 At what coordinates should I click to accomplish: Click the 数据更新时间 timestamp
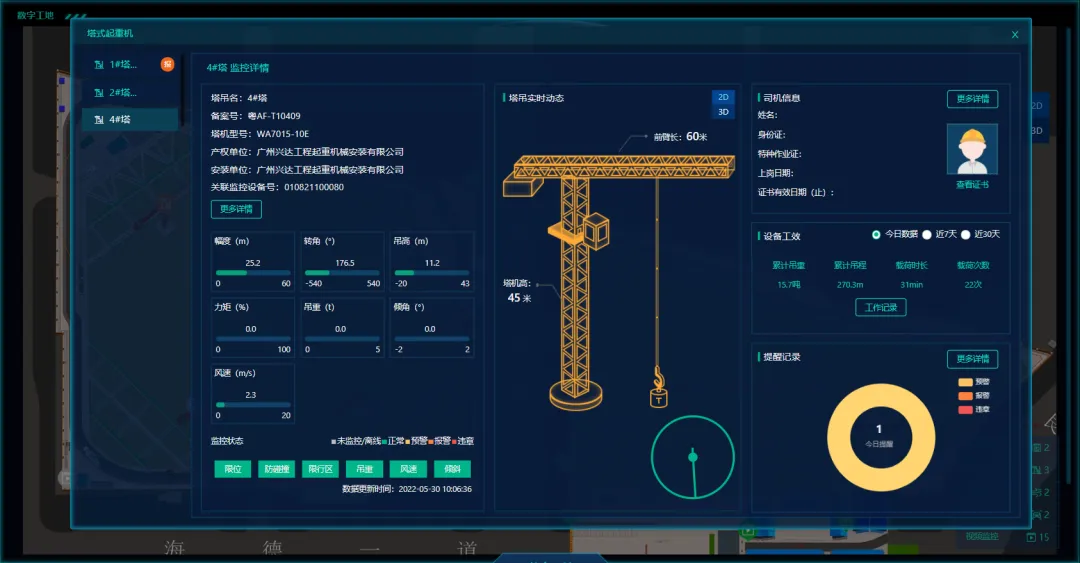pyautogui.click(x=407, y=489)
